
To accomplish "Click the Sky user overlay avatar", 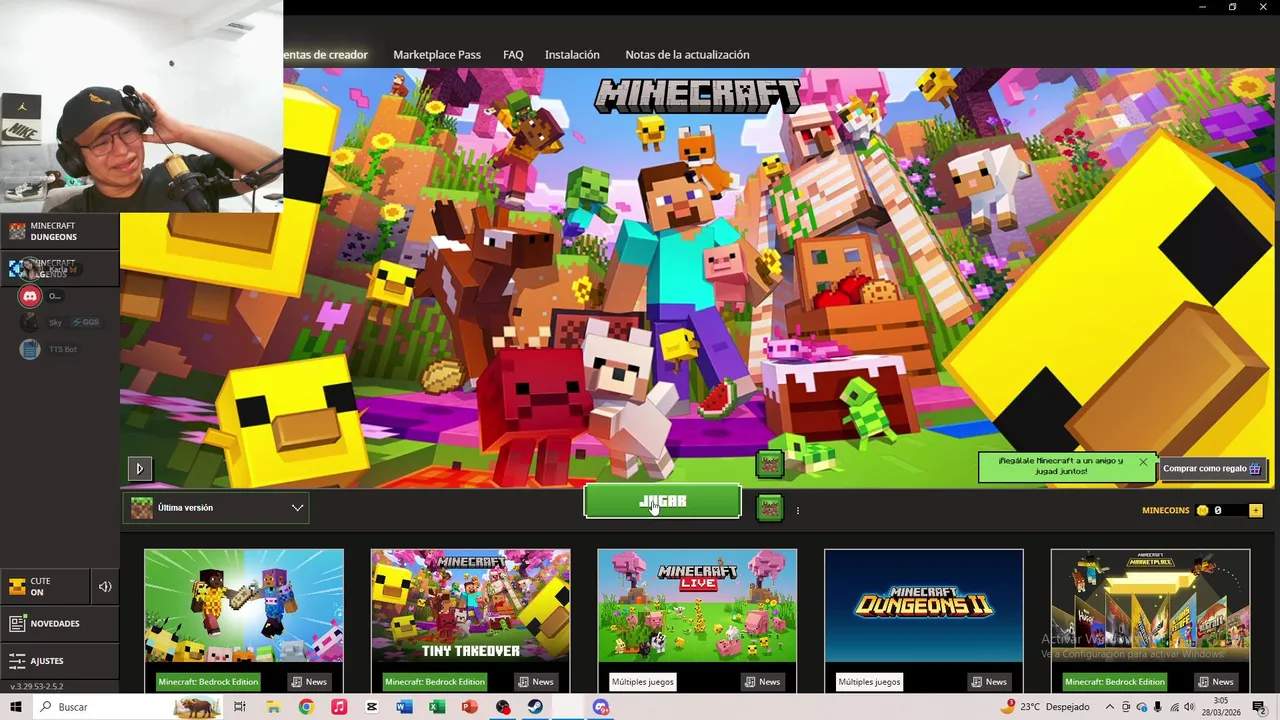I will click(30, 322).
